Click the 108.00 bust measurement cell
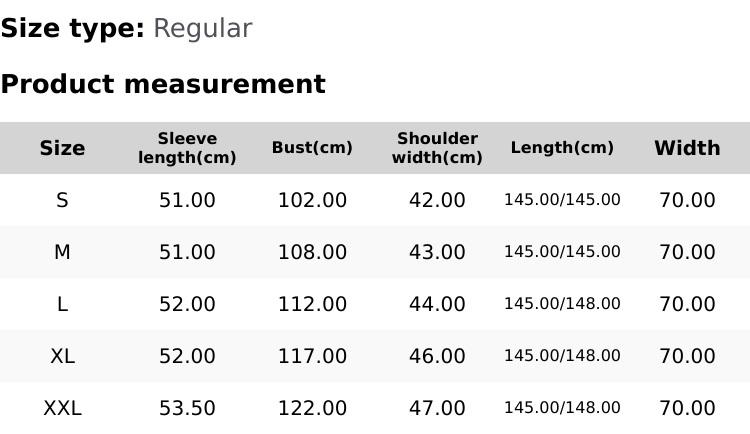The image size is (750, 434). coord(312,252)
